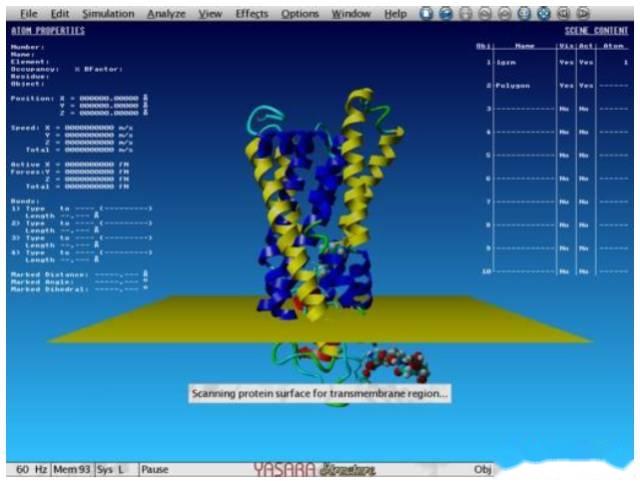Open the Edit menu

pyautogui.click(x=60, y=14)
